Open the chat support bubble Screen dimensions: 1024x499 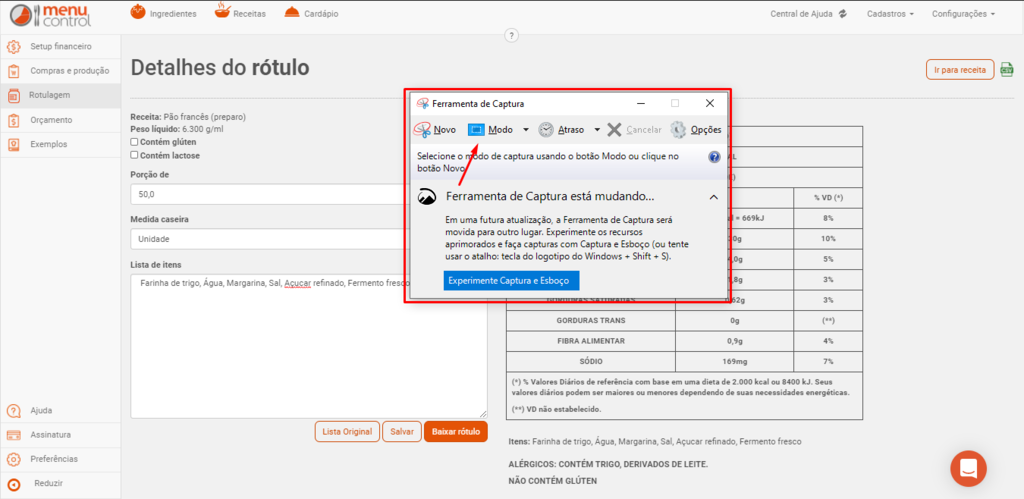(968, 468)
